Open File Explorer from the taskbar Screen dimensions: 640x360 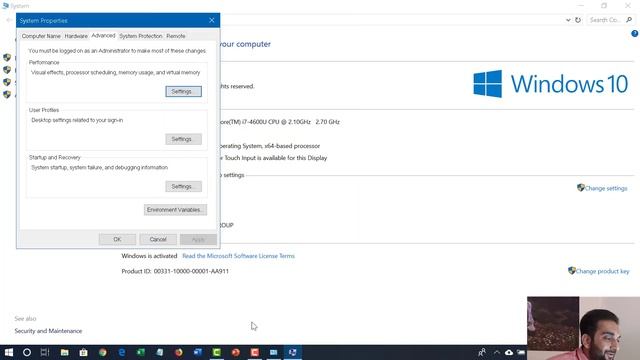(x=64, y=352)
